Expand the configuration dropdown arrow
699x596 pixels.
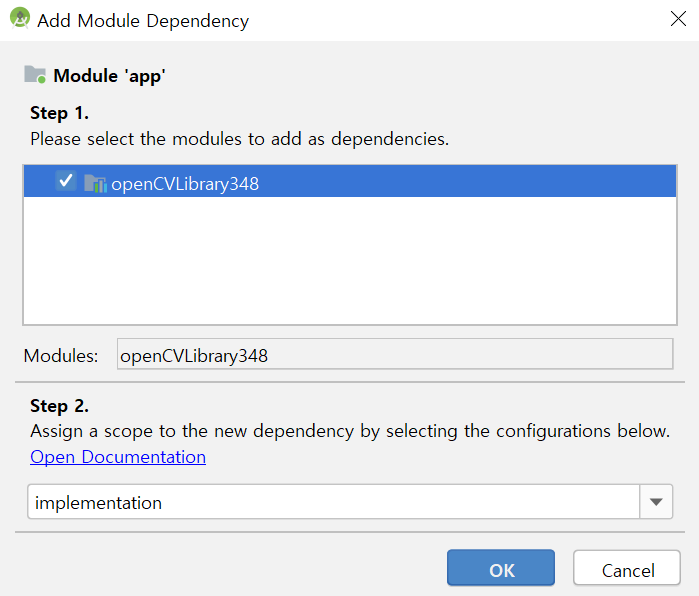pyautogui.click(x=656, y=502)
